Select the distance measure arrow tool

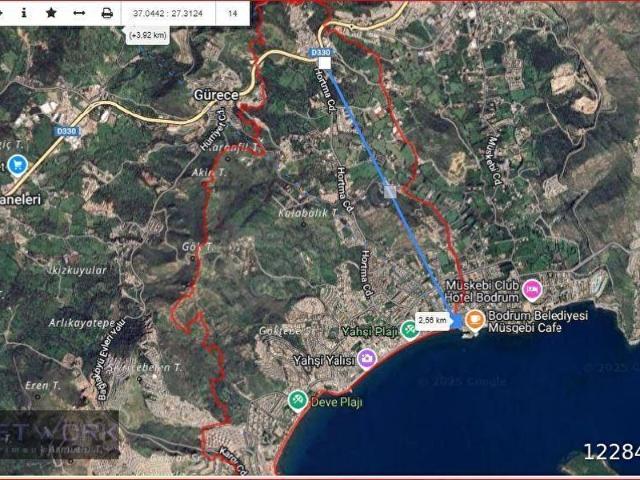[x=79, y=13]
